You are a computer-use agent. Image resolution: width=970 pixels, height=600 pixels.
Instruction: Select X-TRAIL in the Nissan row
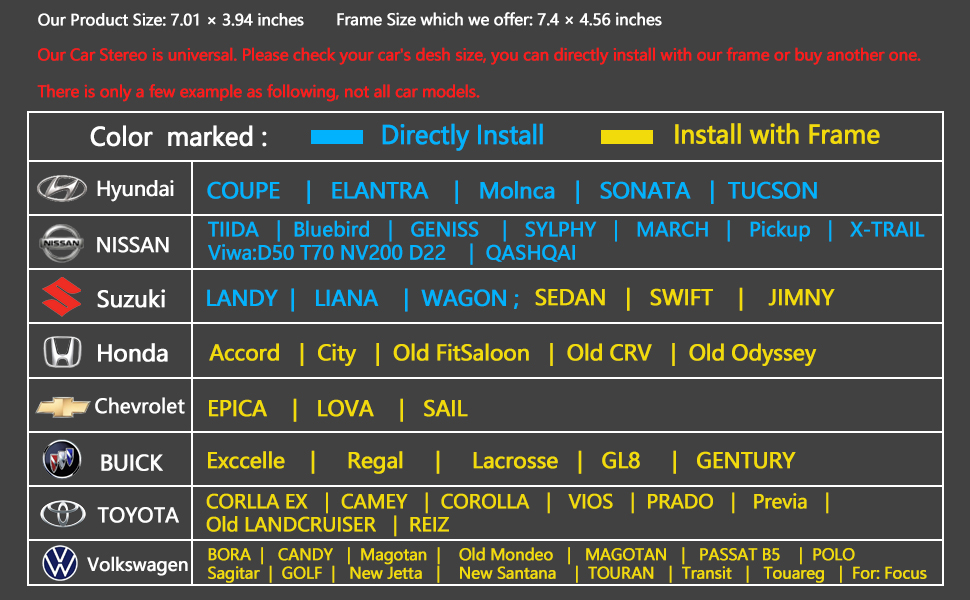click(886, 229)
